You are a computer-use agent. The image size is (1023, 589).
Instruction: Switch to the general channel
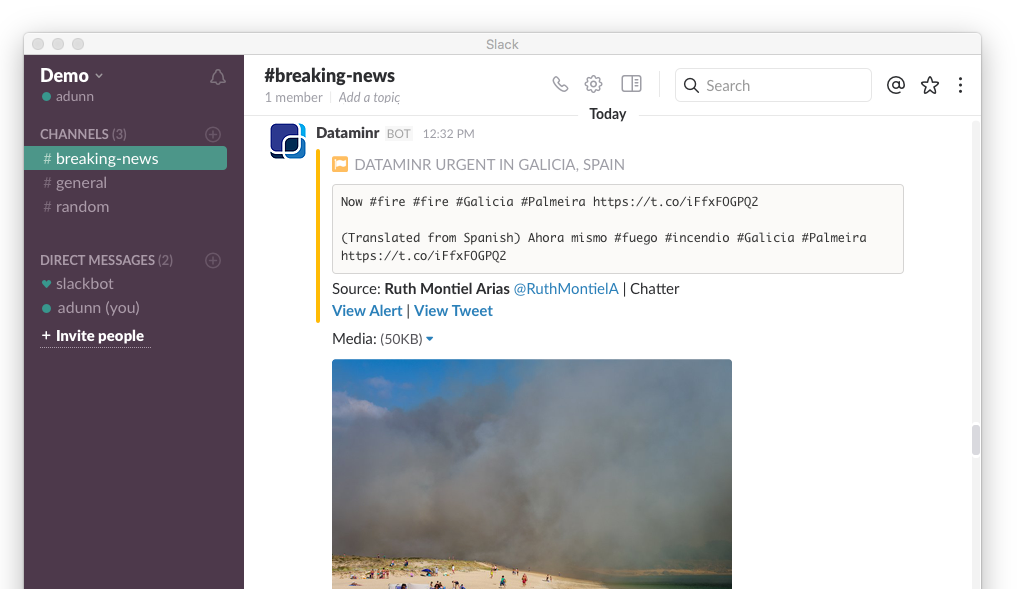(81, 183)
